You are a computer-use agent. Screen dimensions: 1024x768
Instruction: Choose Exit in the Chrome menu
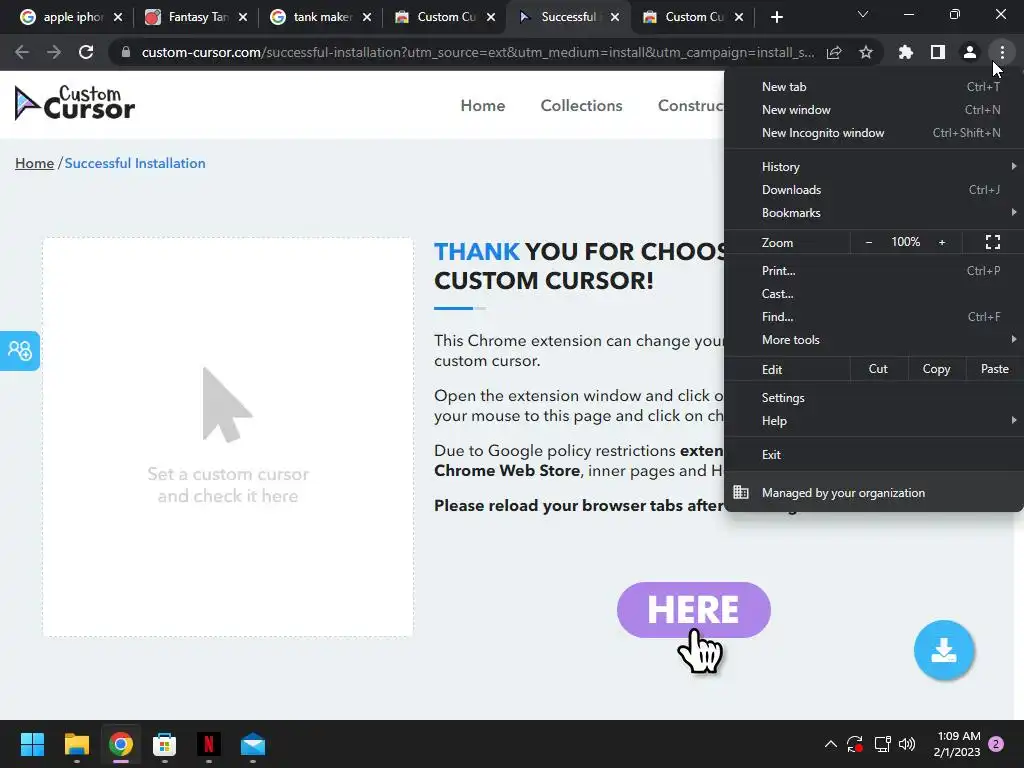tap(874, 455)
